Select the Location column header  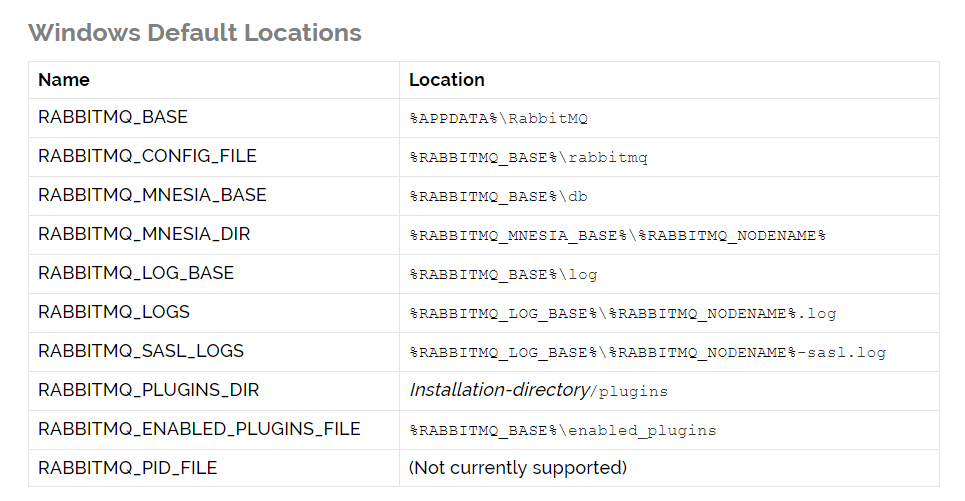click(447, 80)
